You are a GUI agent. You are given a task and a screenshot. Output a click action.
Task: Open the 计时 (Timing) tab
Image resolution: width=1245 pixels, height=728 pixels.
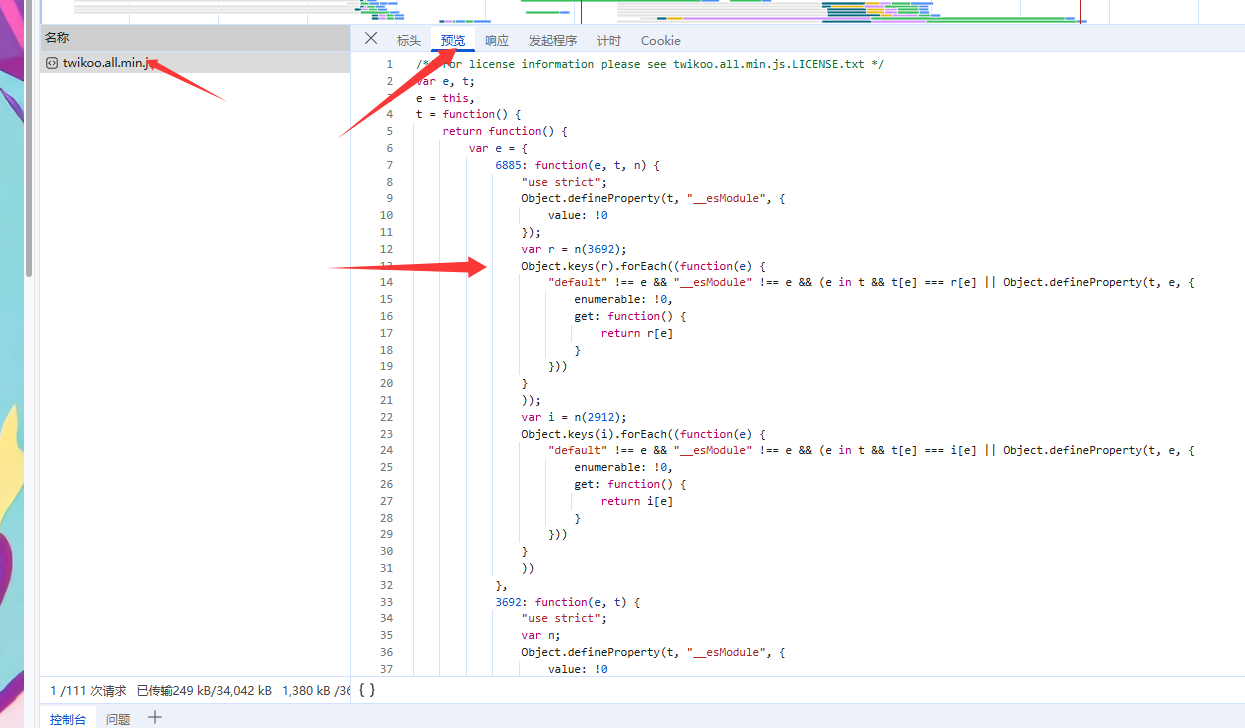click(x=608, y=41)
